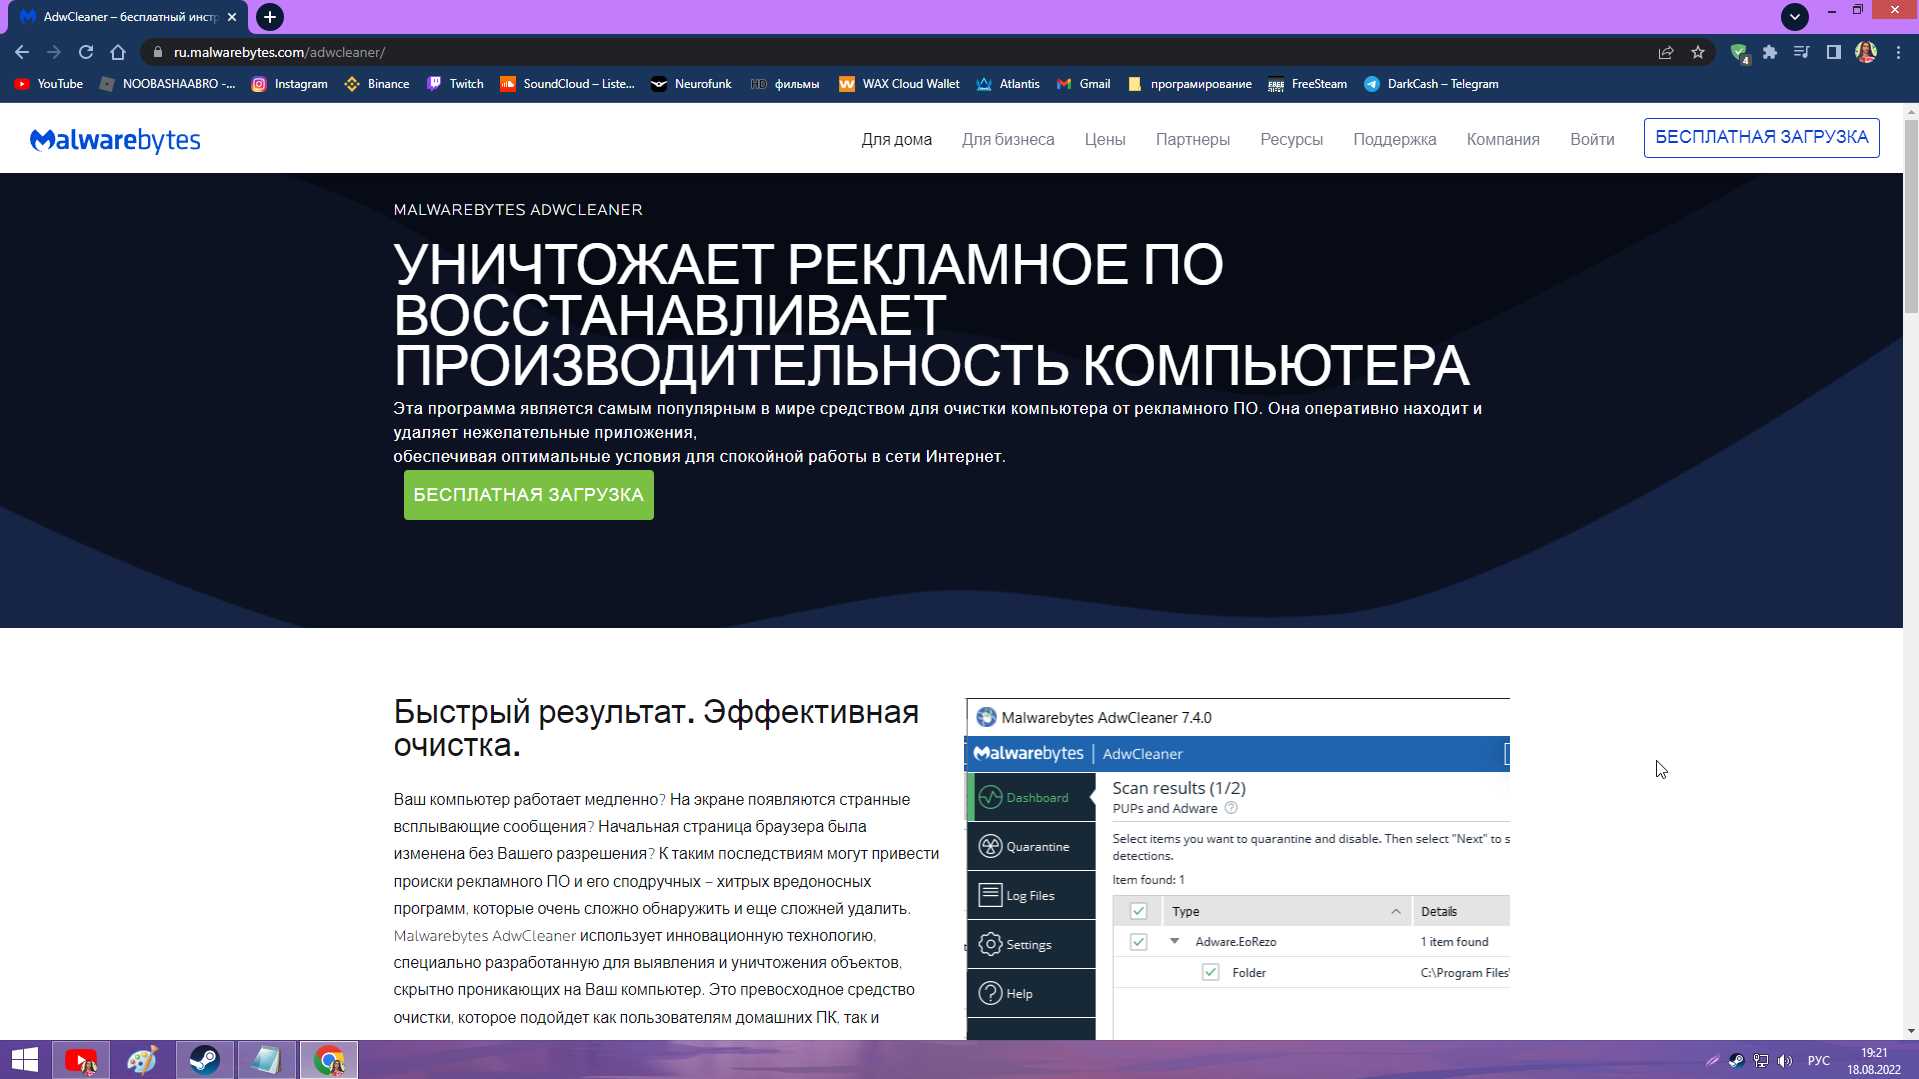Open the FreeSteam bookmark
The image size is (1919, 1079).
coord(1307,84)
